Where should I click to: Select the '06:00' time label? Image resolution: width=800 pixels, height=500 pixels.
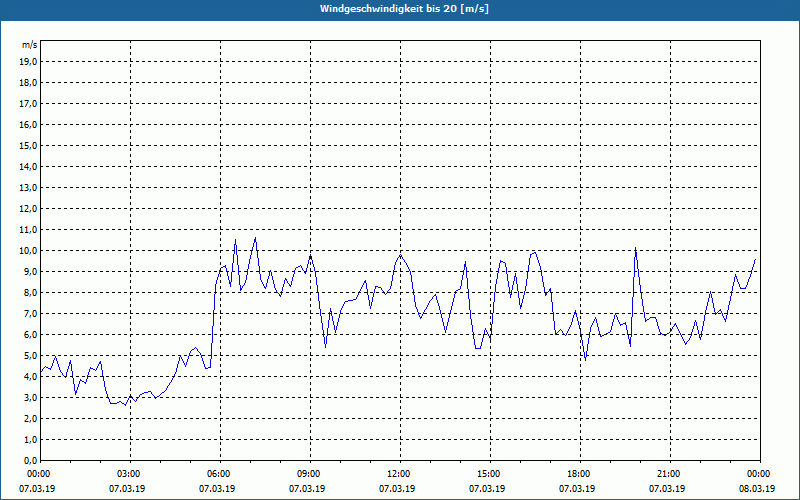pos(220,474)
